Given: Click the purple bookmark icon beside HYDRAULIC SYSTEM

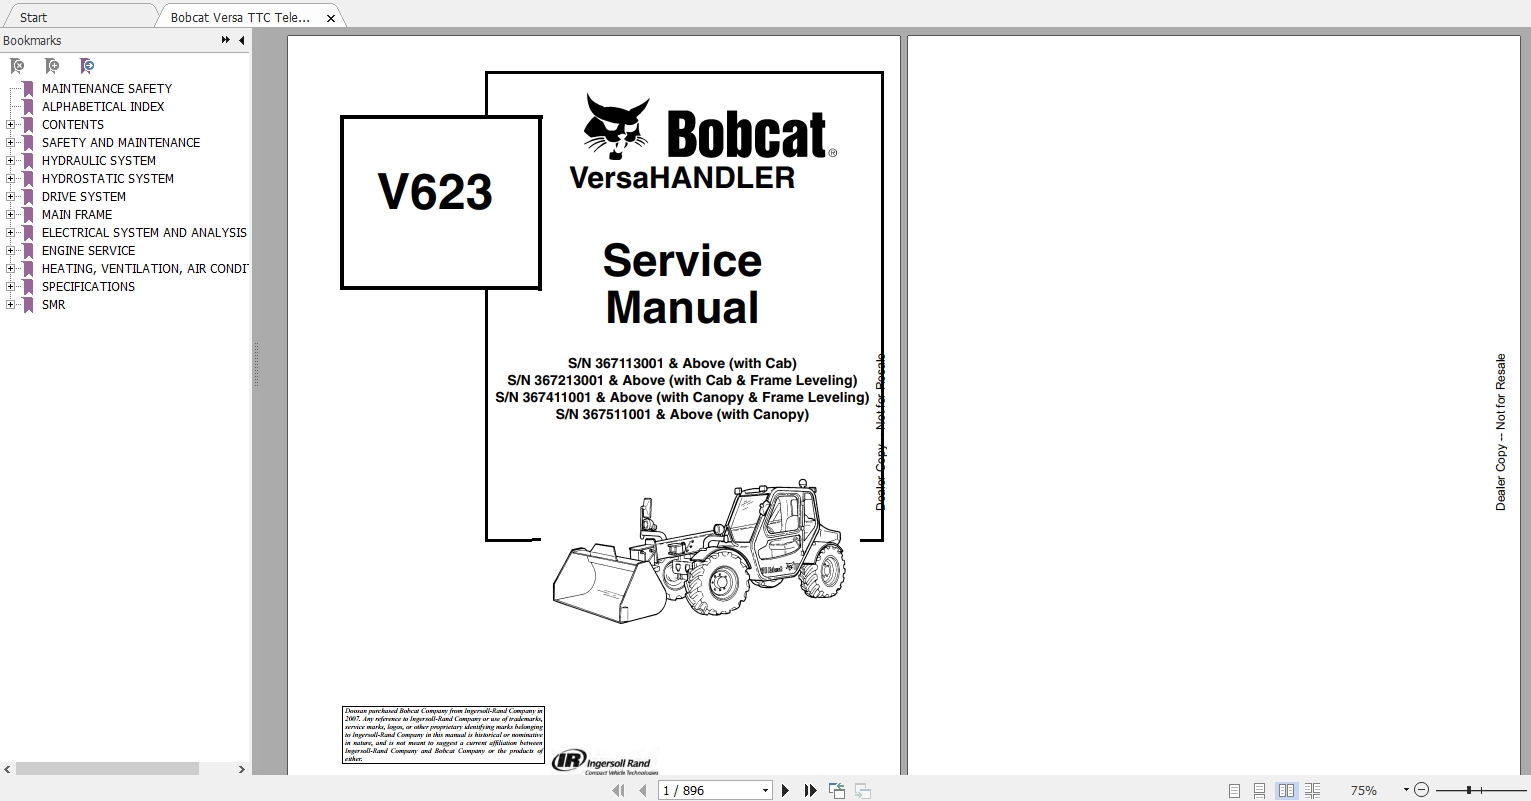Looking at the screenshot, I should pos(28,161).
